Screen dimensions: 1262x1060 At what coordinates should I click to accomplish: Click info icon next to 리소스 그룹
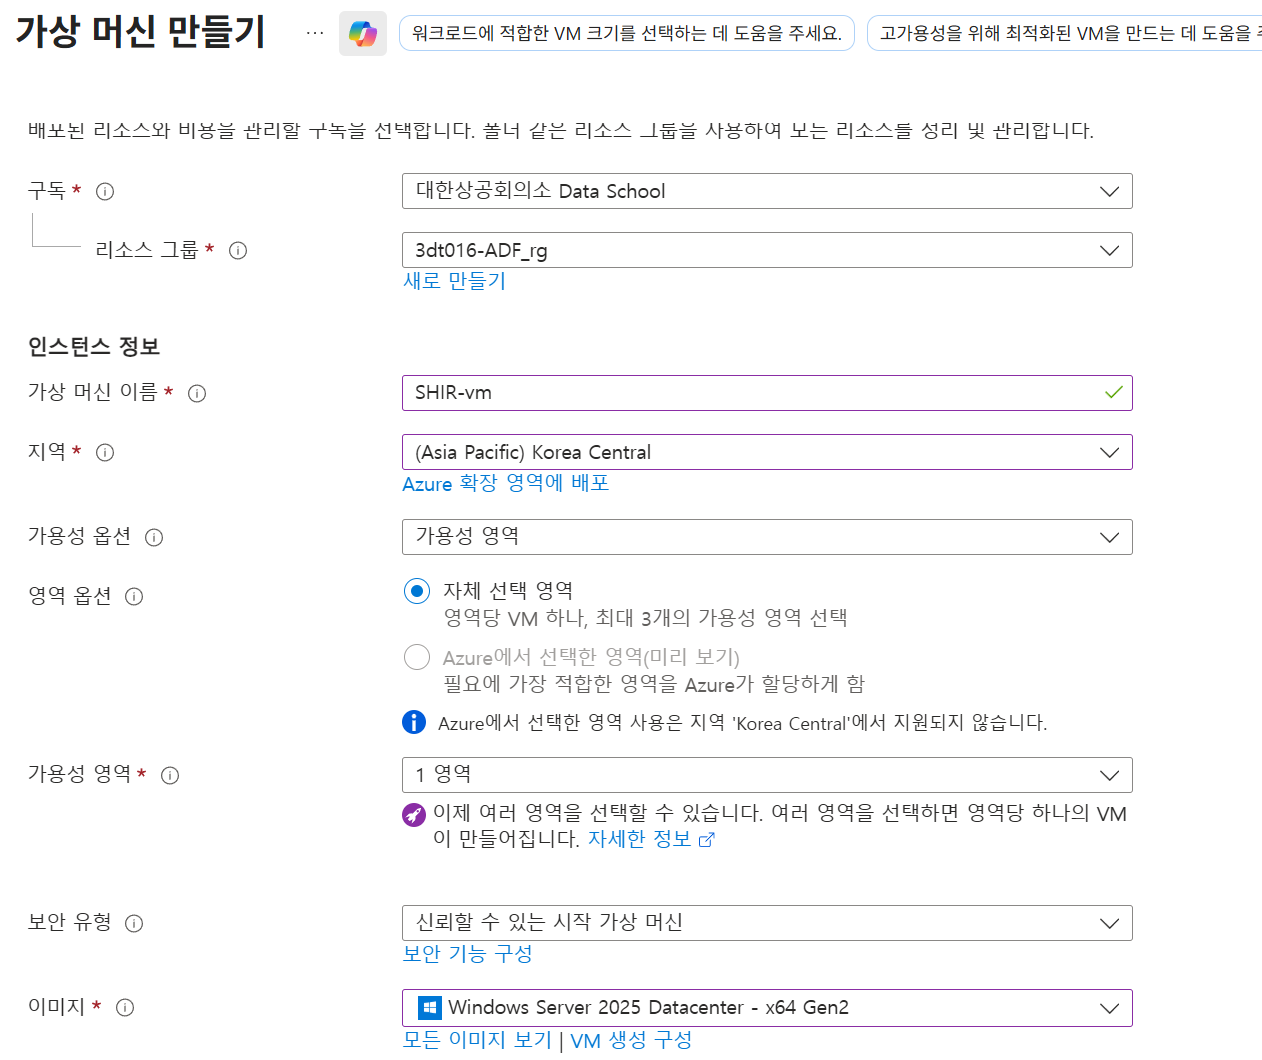point(238,250)
